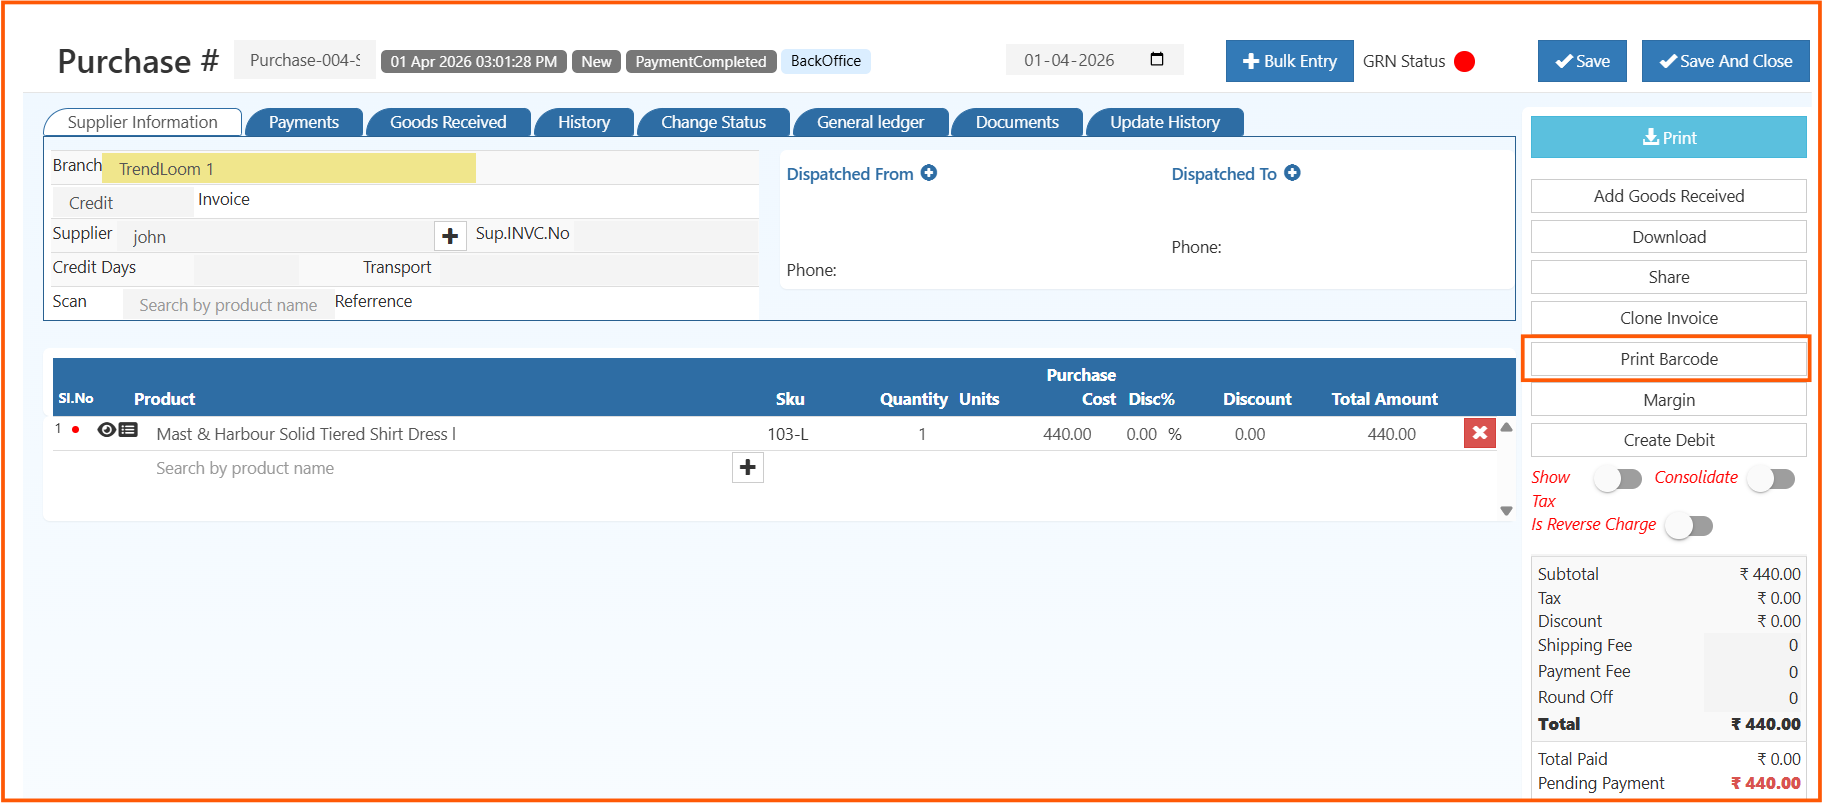Click the plus icon beside Dispatched To

tap(1292, 173)
